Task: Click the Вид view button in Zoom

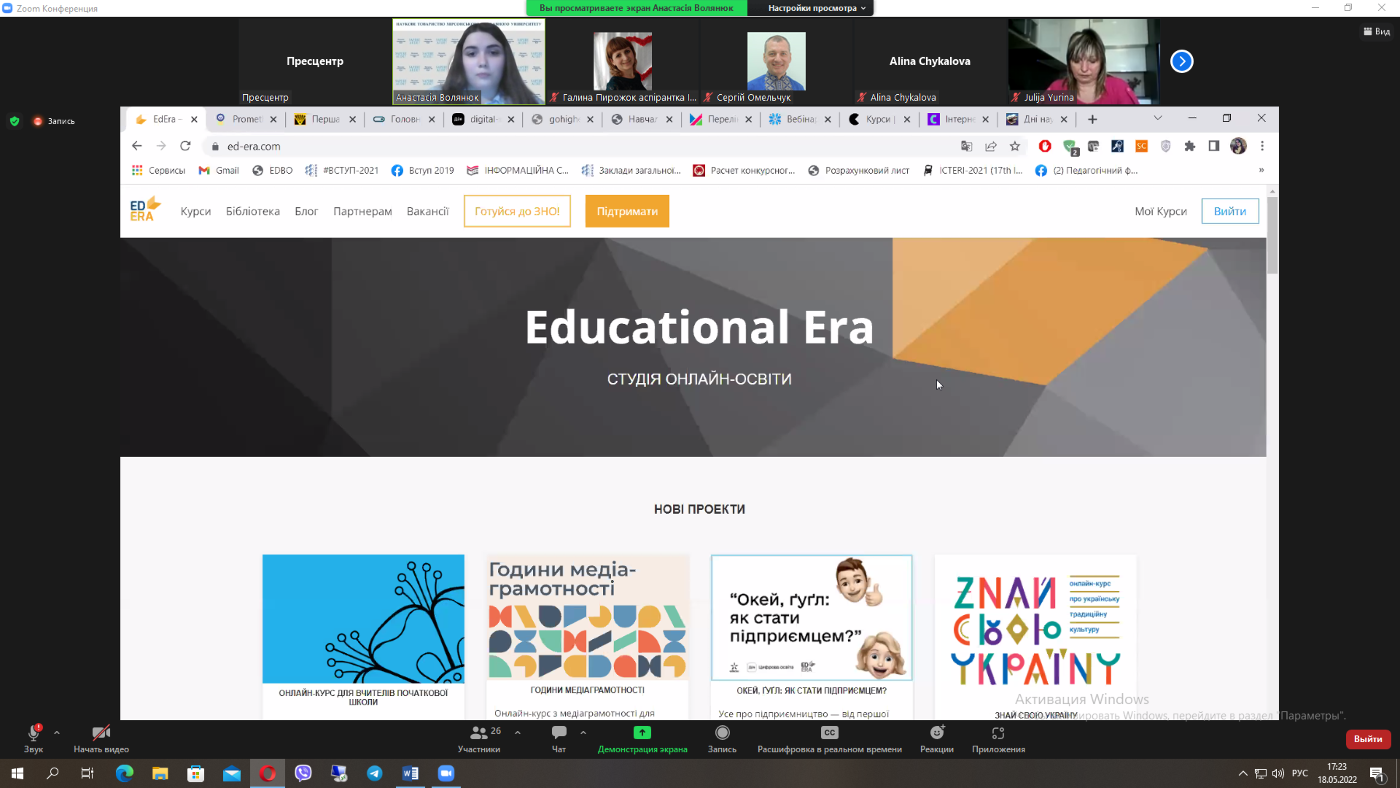Action: (x=1377, y=31)
